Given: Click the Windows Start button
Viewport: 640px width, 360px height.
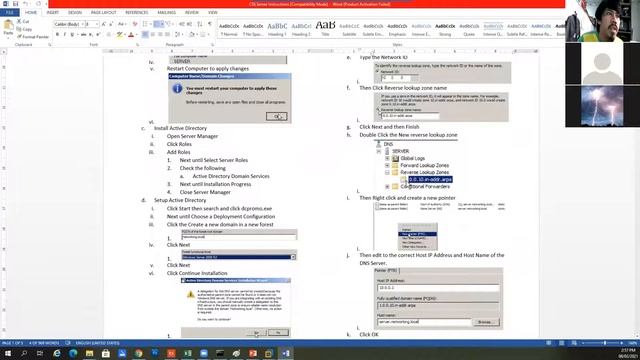Looking at the screenshot, I should [8, 353].
